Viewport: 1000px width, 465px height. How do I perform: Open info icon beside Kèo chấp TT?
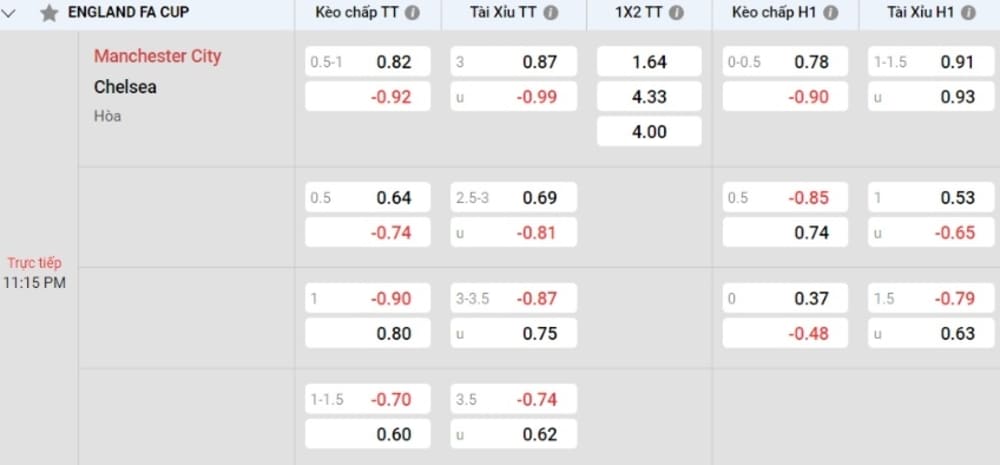coord(413,13)
